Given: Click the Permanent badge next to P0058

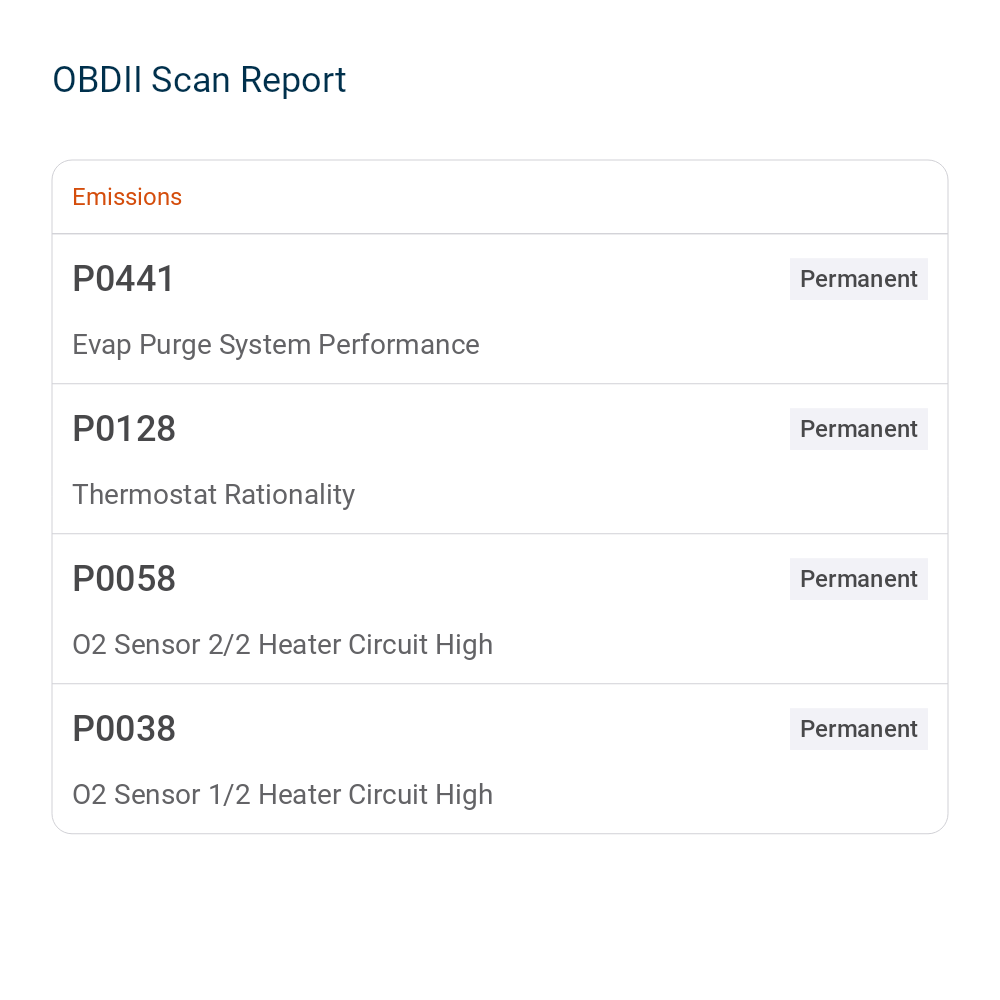Looking at the screenshot, I should [x=858, y=578].
